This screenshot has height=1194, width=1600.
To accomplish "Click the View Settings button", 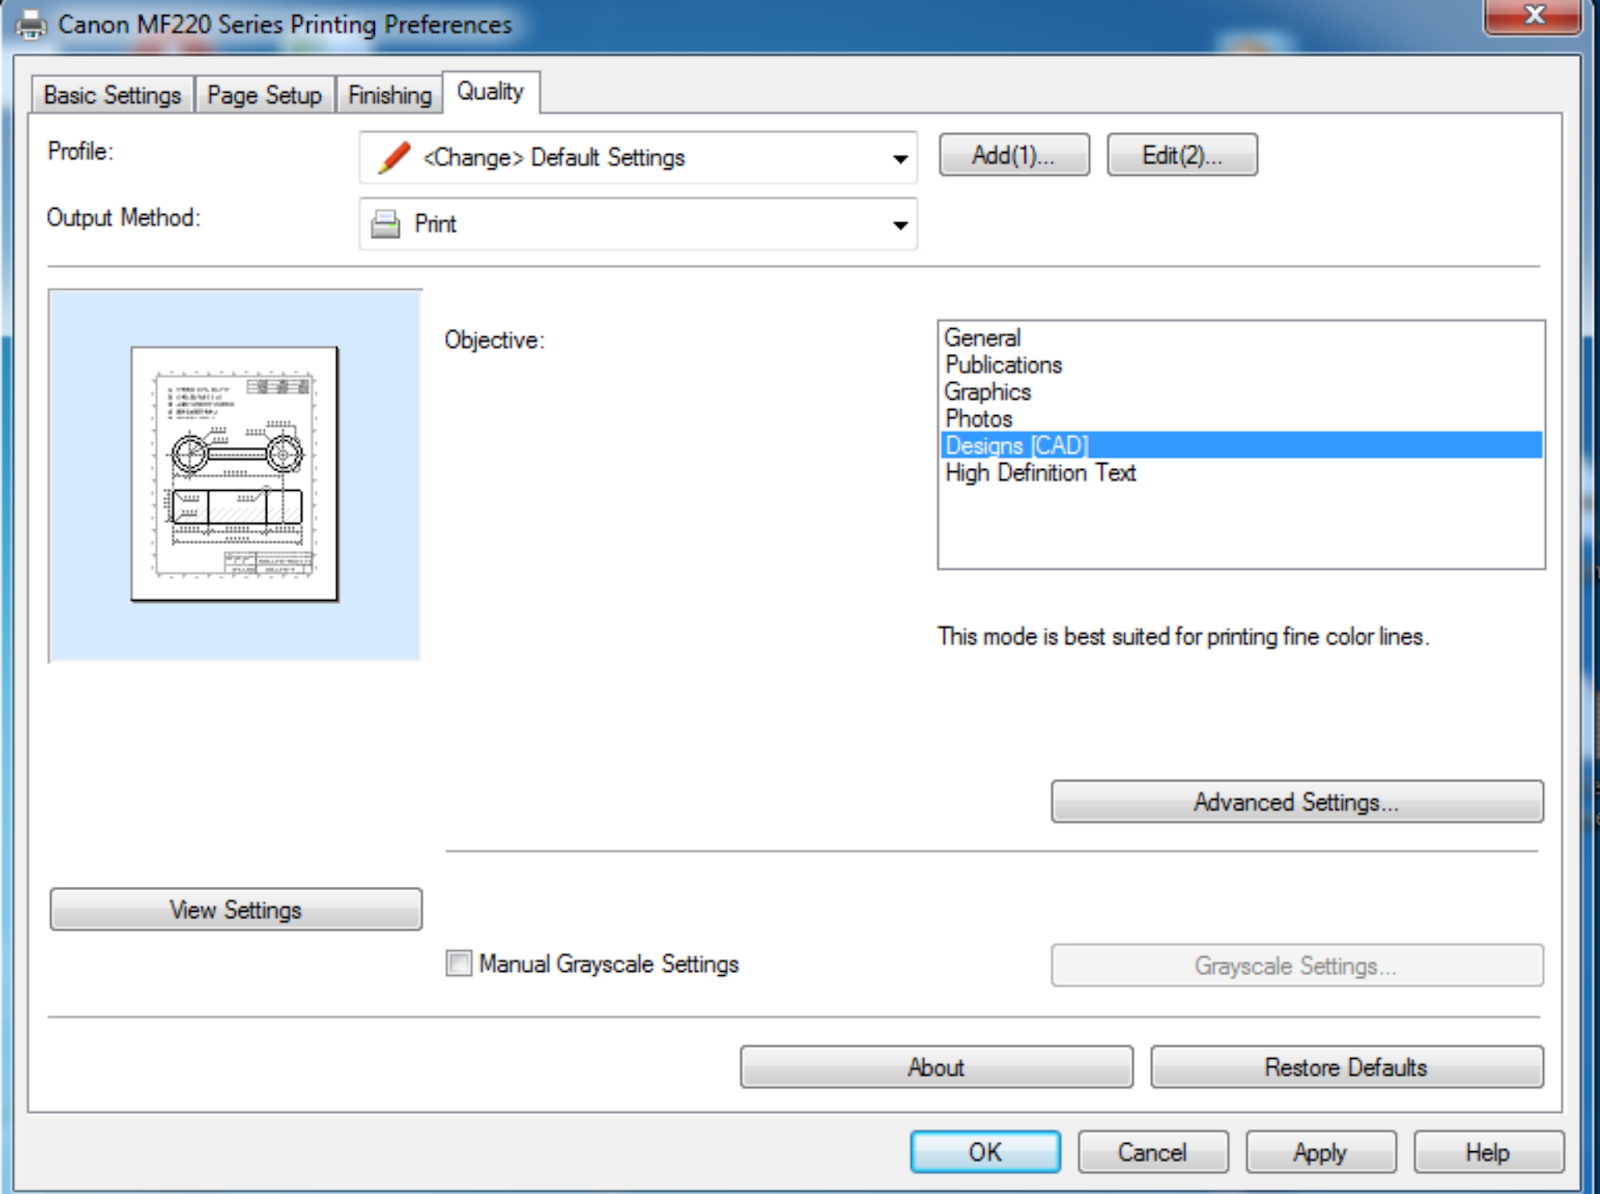I will 236,909.
